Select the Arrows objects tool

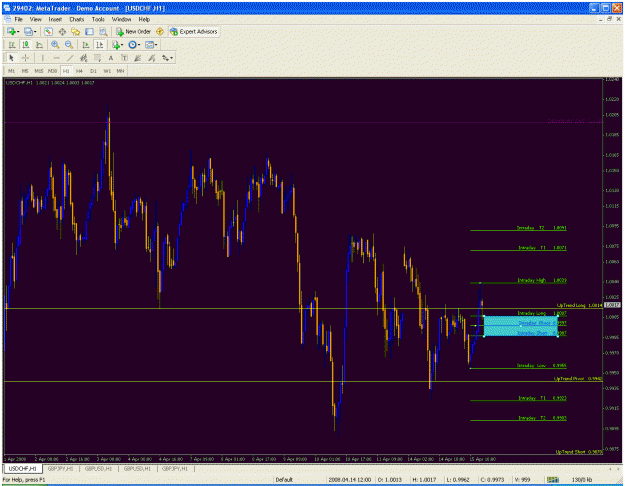click(x=165, y=58)
